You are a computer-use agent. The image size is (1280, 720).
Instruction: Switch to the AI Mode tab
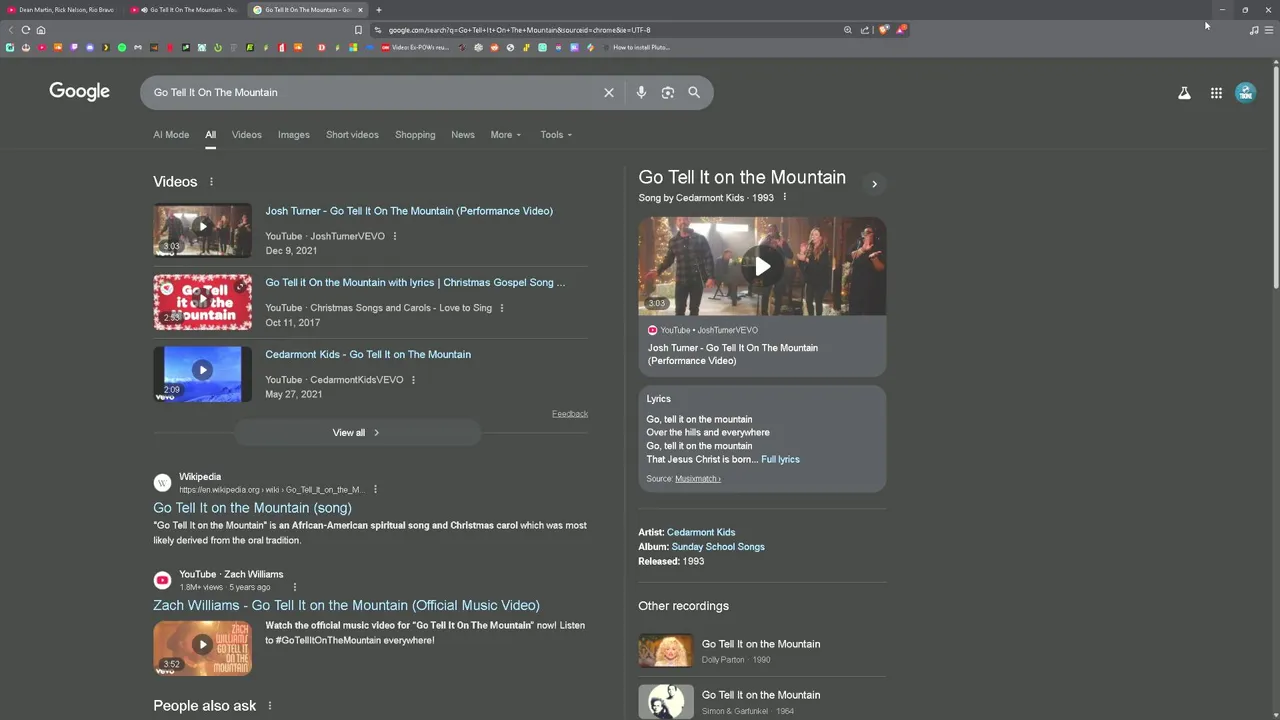pos(171,135)
